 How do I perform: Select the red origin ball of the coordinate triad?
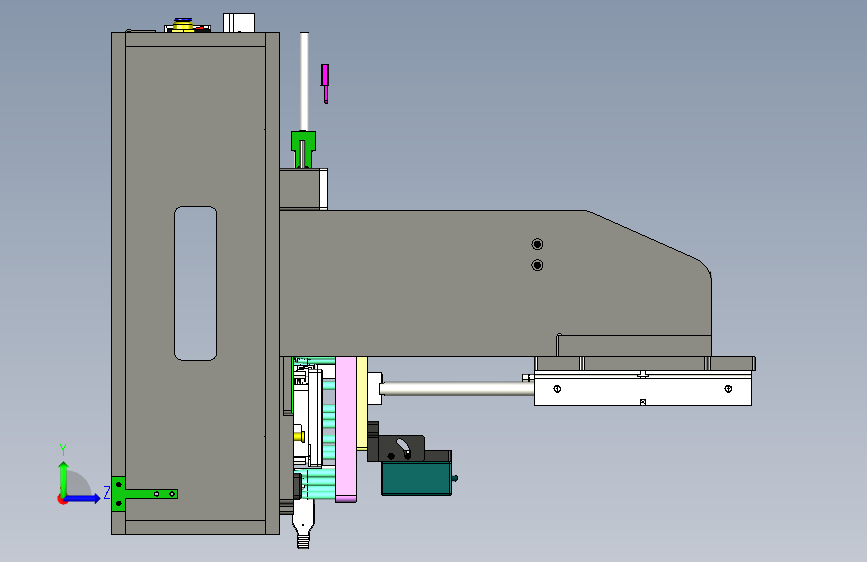click(62, 499)
